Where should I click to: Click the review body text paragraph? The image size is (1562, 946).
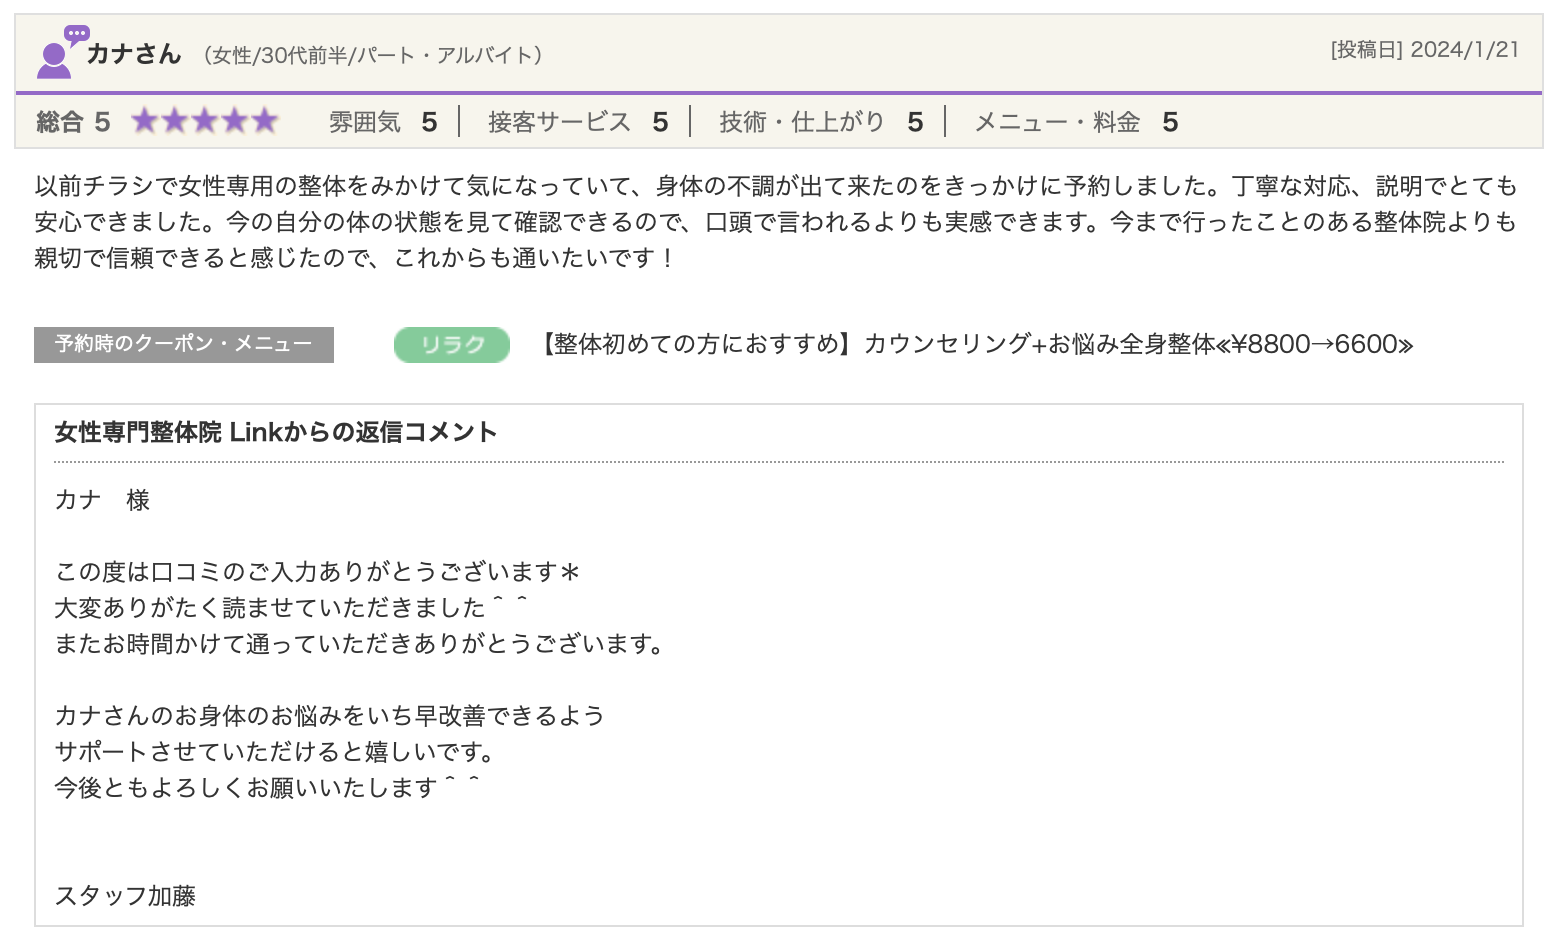click(776, 222)
